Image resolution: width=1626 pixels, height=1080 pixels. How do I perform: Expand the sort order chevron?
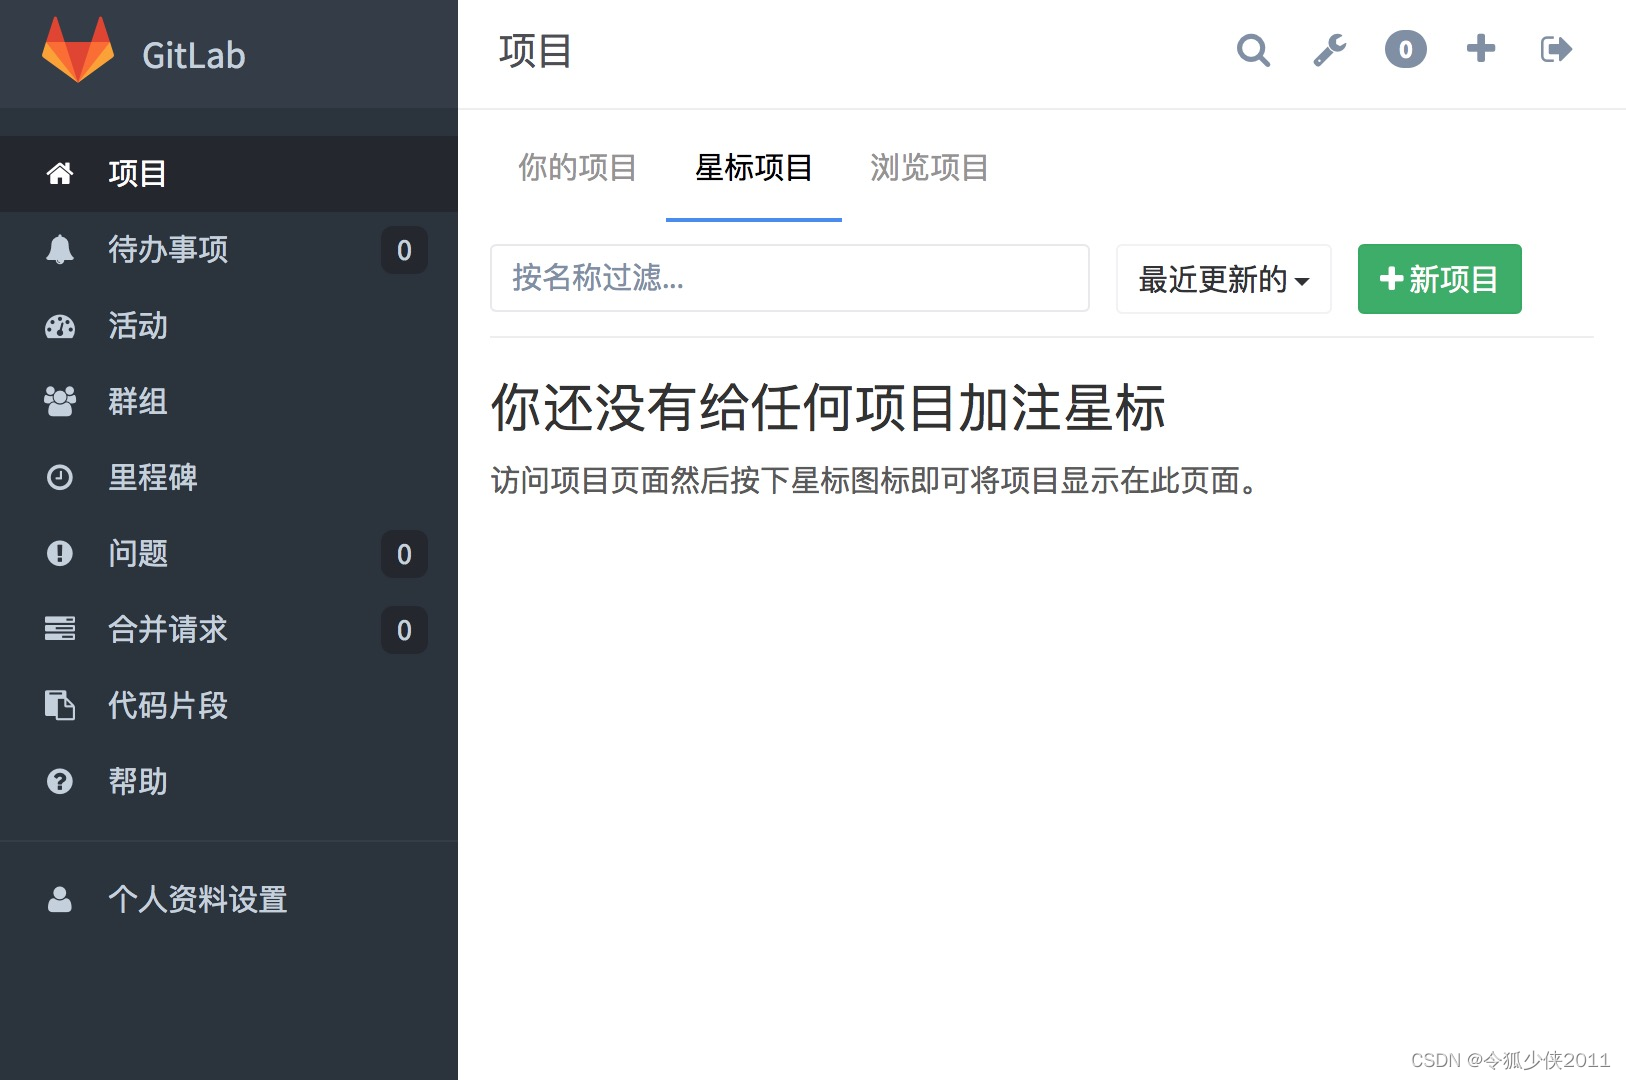click(x=1303, y=282)
